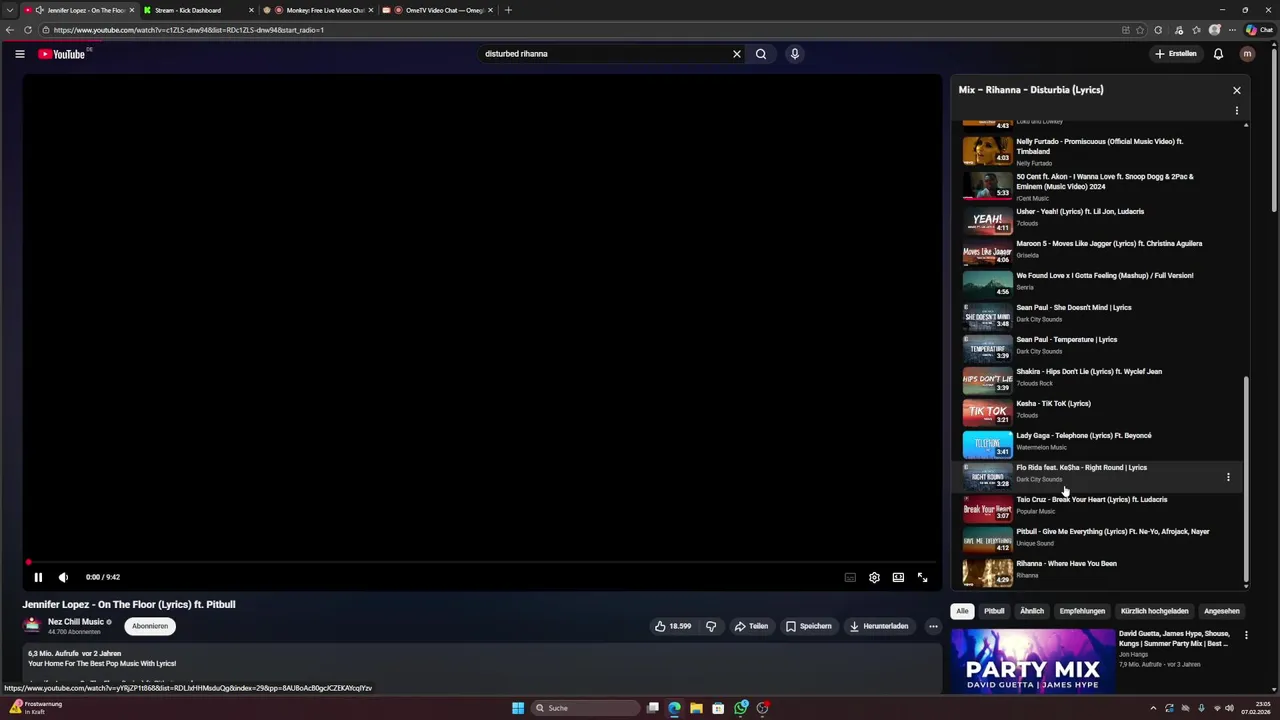Play Lady Gaga - Telephone lyrics
The height and width of the screenshot is (720, 1280).
coord(1100,442)
